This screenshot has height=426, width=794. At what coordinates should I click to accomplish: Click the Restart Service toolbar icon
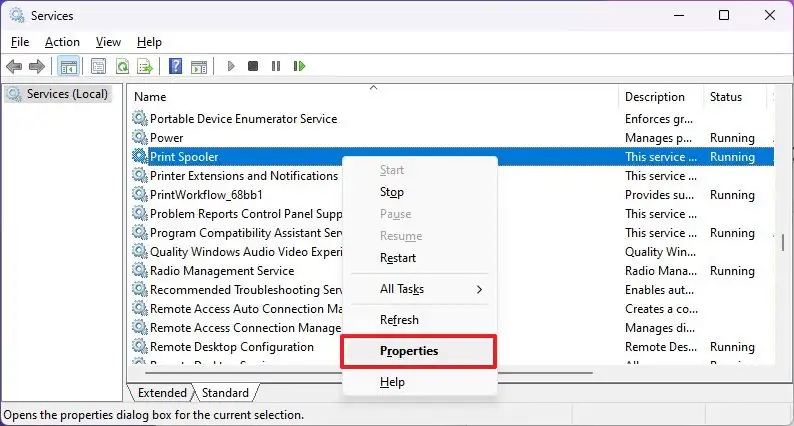(x=299, y=66)
